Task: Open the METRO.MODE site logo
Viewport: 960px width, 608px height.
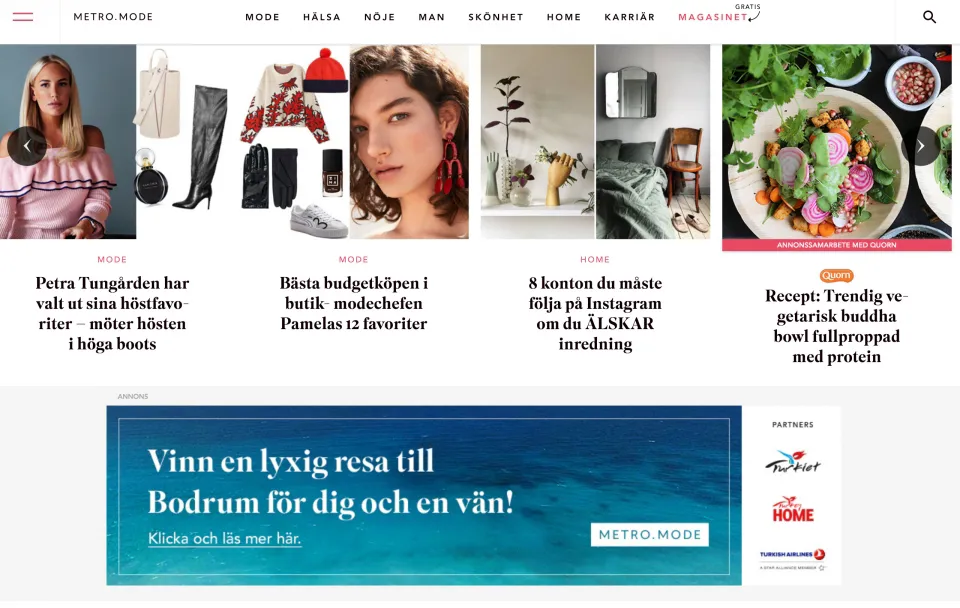Action: pos(113,17)
